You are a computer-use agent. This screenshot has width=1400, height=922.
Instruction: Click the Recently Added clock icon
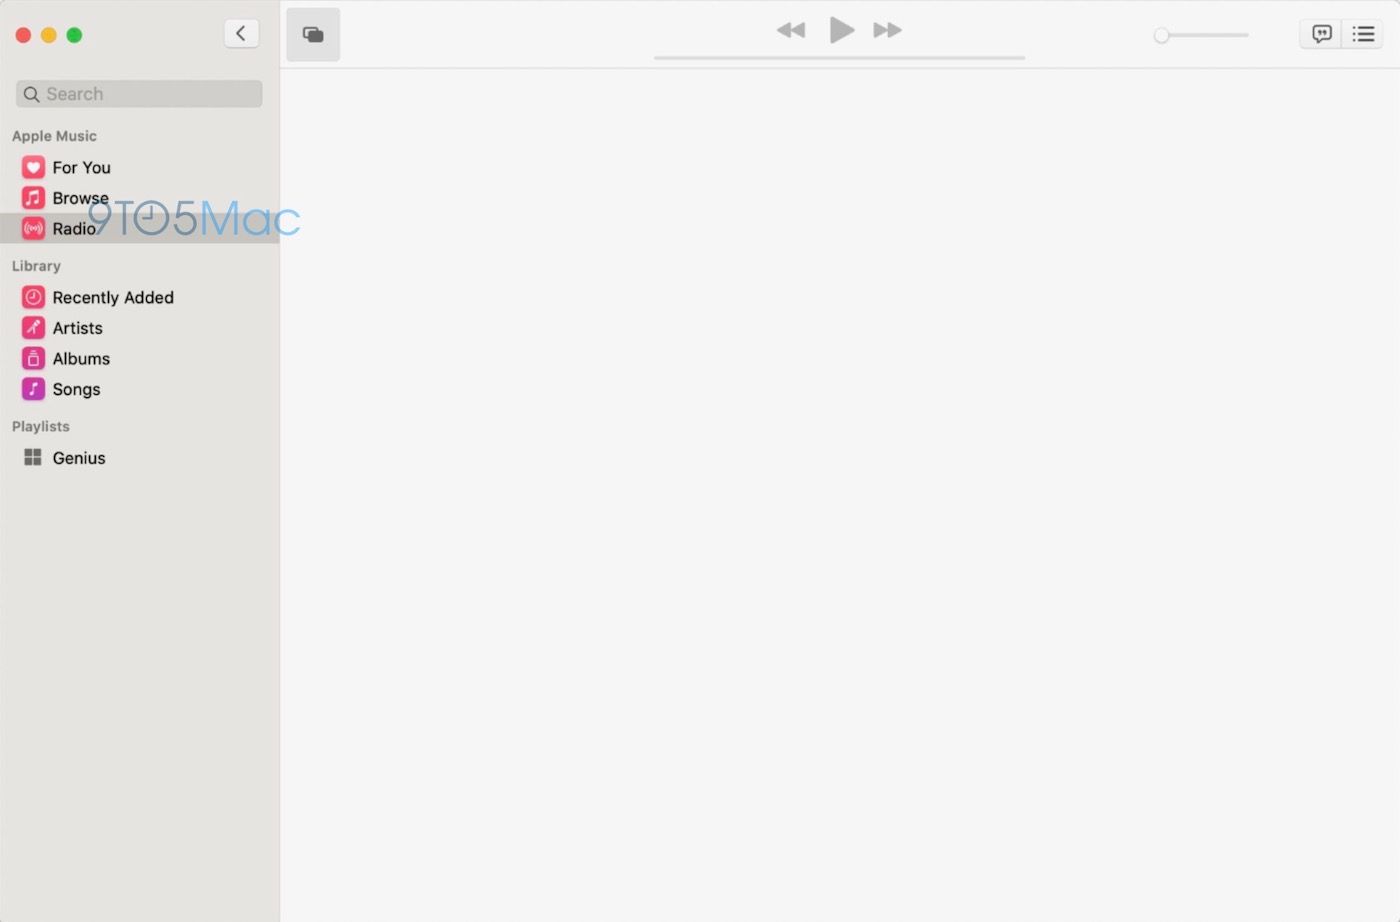(x=33, y=297)
